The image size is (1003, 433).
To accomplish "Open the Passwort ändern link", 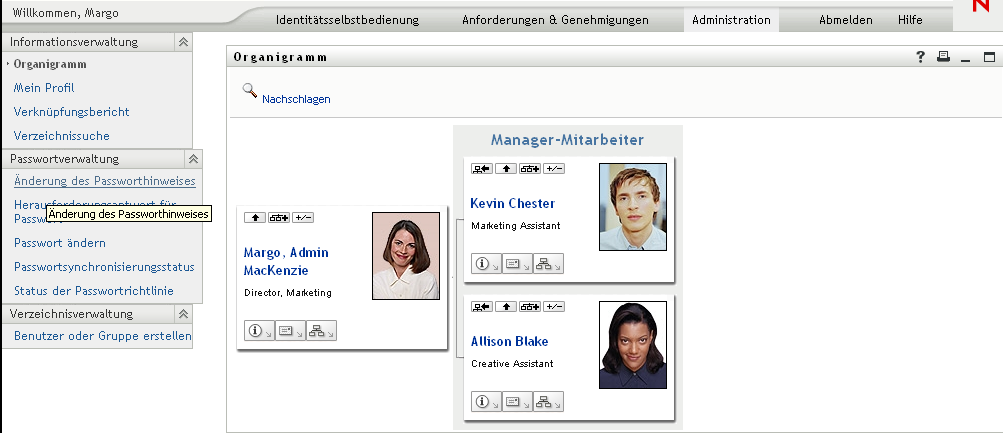I will point(60,243).
